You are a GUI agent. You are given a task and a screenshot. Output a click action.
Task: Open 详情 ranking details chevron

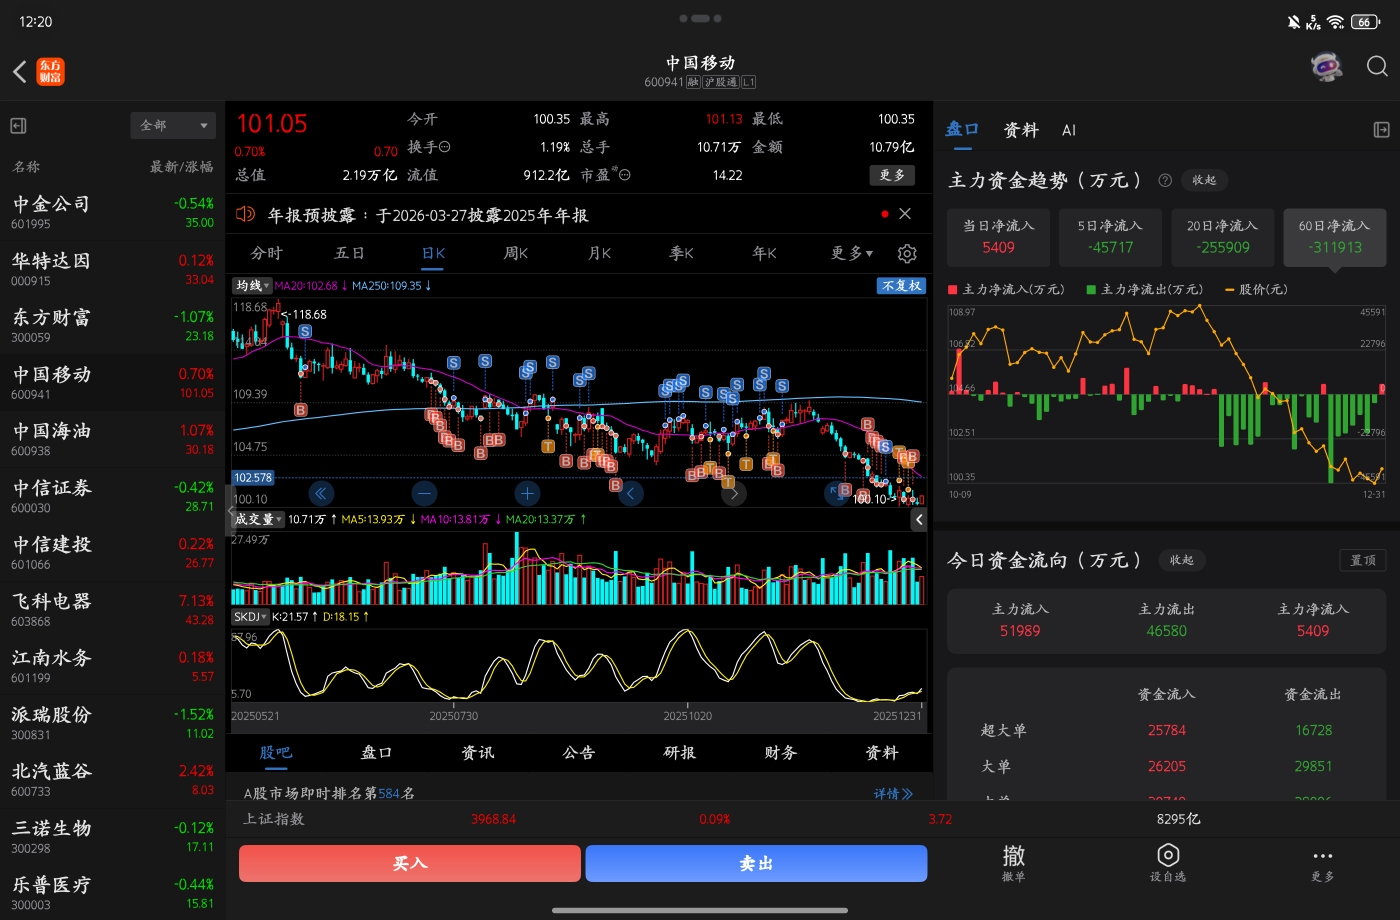[x=893, y=794]
